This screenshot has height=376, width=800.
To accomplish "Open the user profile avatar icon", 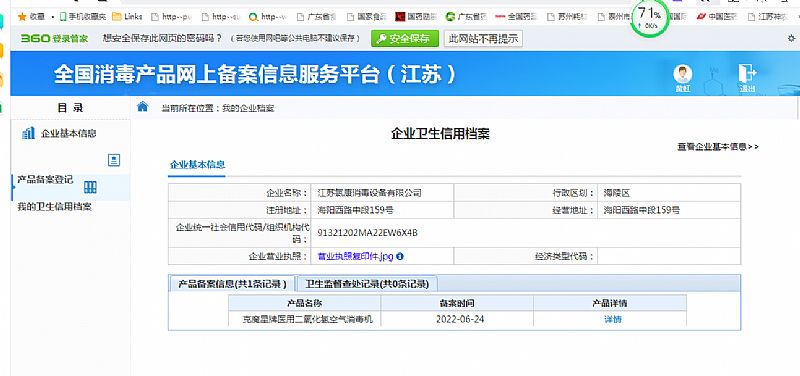I will [x=683, y=74].
